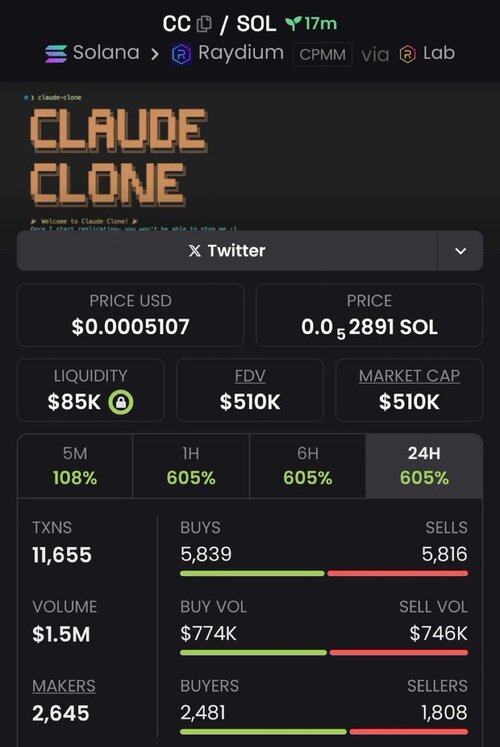Click the Lab launchpad icon
The image size is (500, 747).
pyautogui.click(x=408, y=54)
